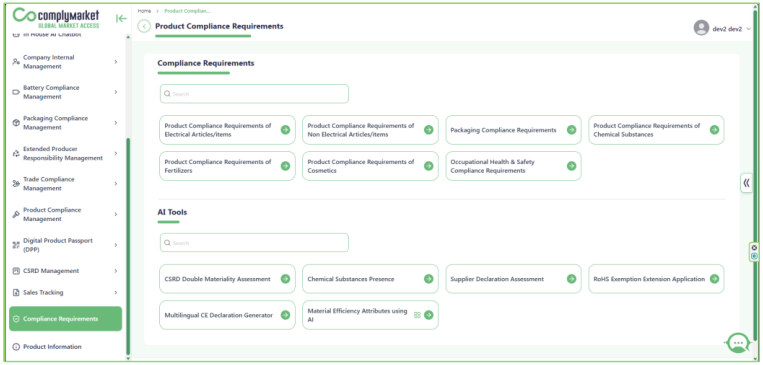
Task: Open Sales Tracking menu item
Action: 66,292
